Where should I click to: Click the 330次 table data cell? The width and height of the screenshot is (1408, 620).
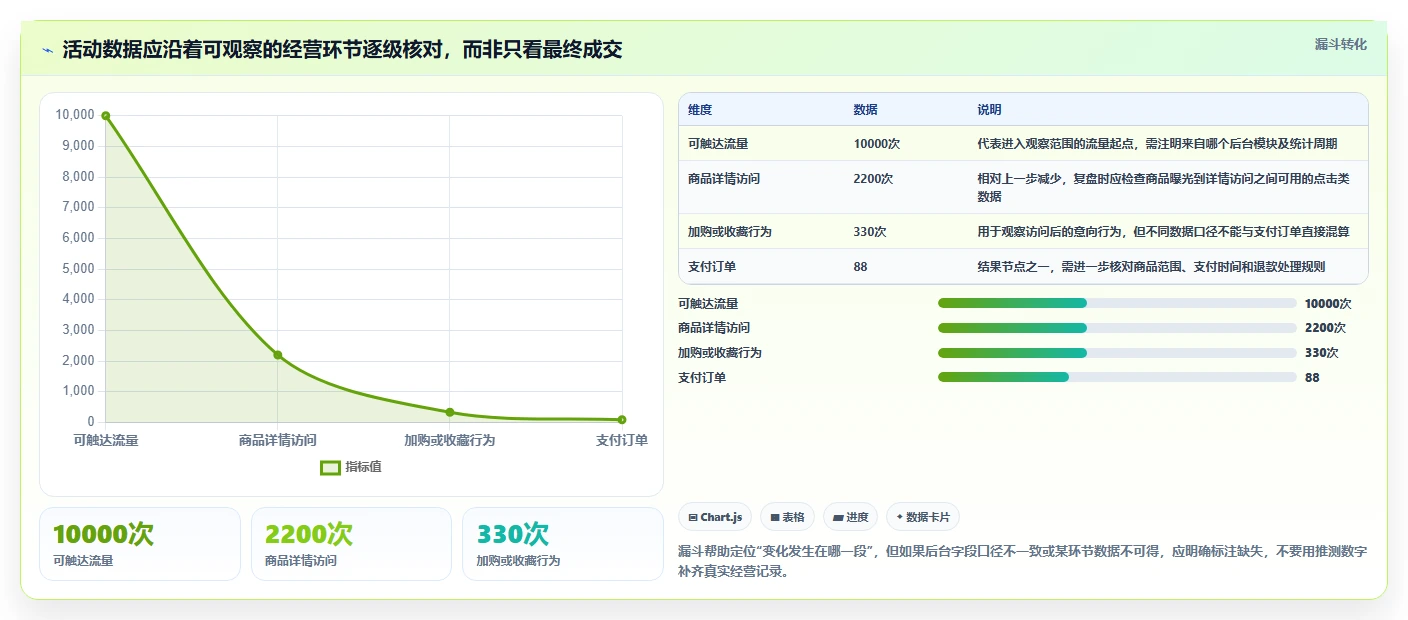(870, 232)
